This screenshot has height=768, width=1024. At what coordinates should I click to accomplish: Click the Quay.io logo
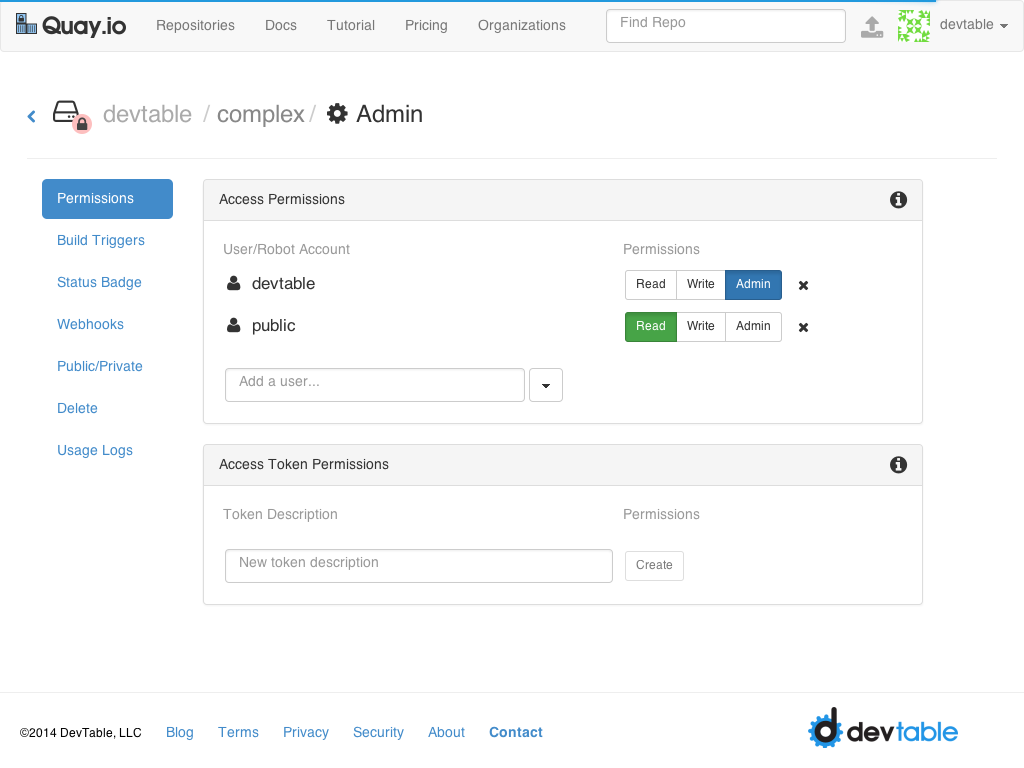[x=71, y=25]
